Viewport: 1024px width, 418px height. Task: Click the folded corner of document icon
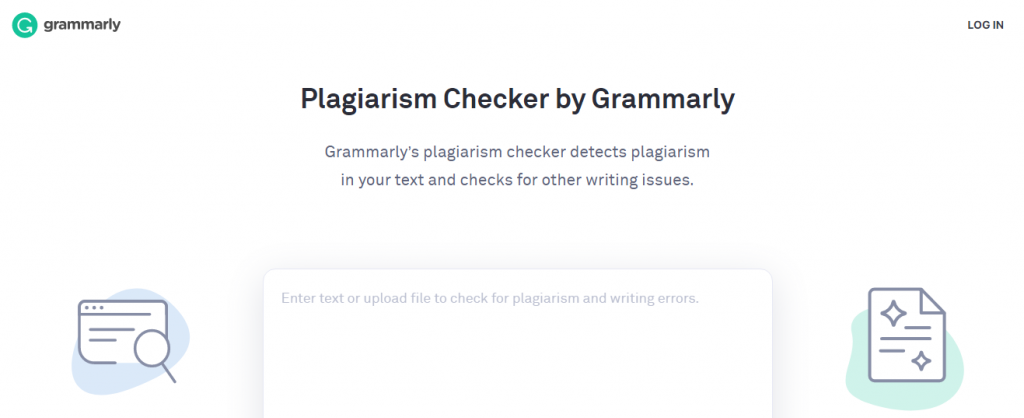933,300
